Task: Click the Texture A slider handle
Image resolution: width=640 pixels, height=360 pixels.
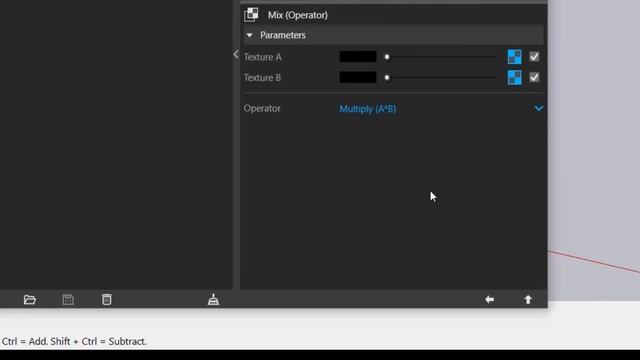Action: 387,57
